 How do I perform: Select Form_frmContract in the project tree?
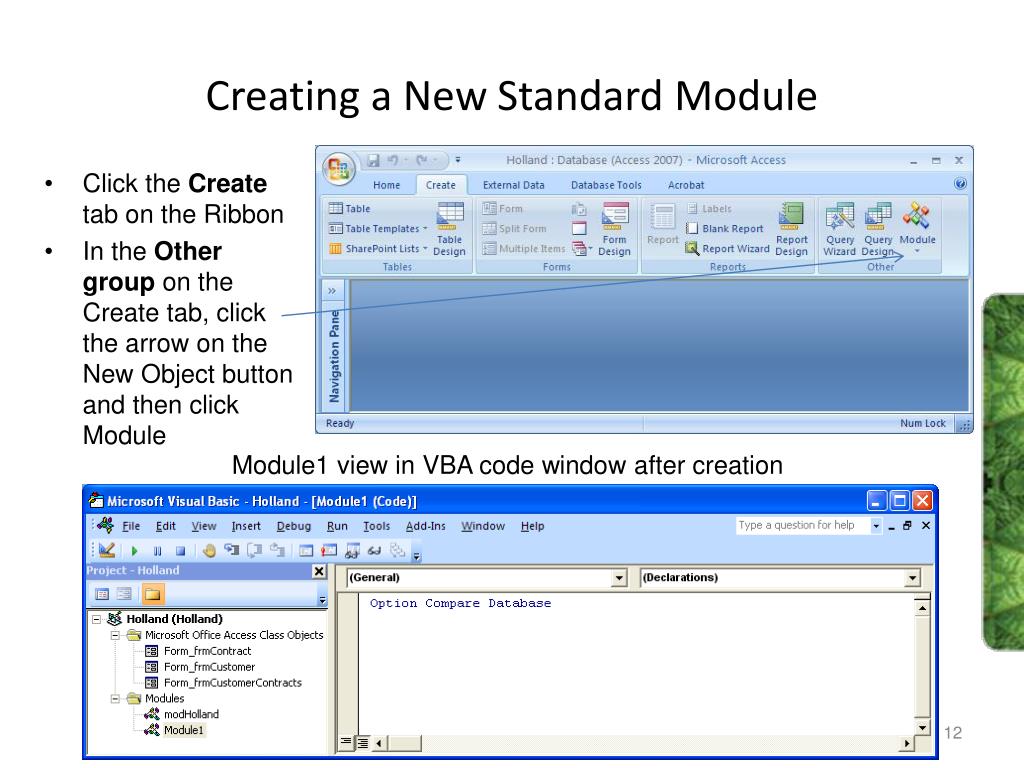point(207,651)
